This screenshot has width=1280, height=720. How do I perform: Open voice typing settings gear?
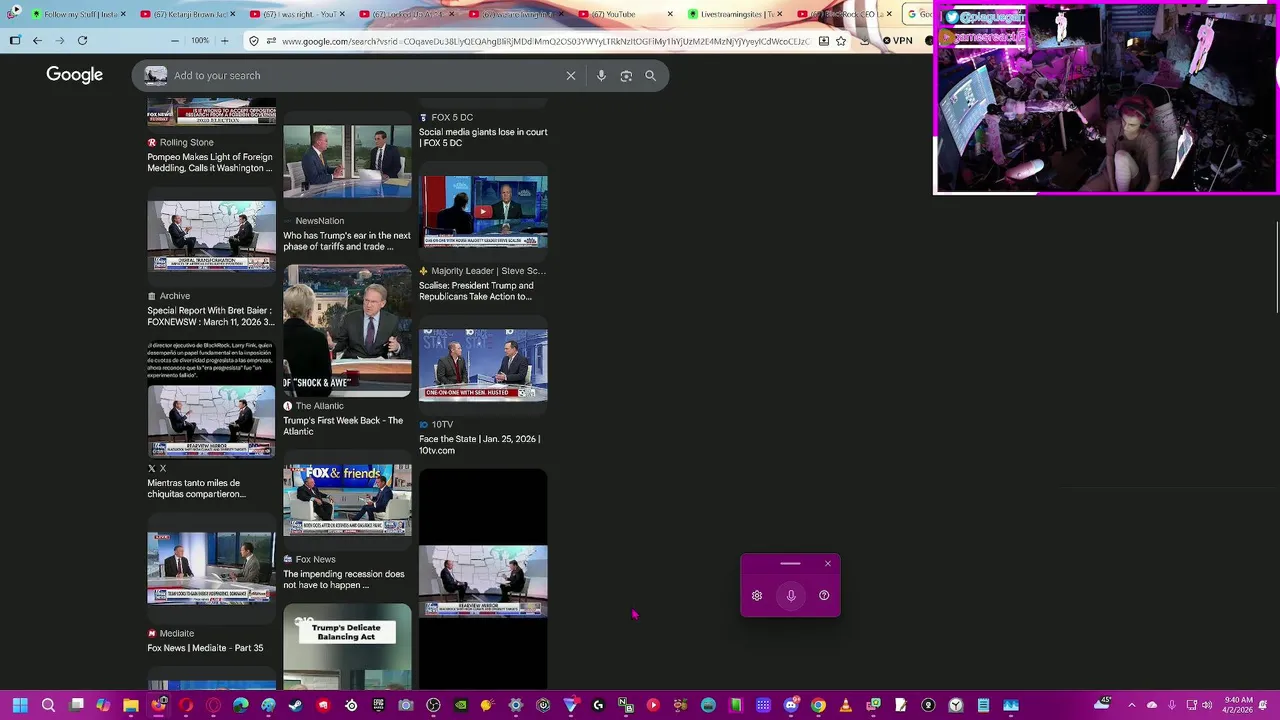(x=757, y=596)
